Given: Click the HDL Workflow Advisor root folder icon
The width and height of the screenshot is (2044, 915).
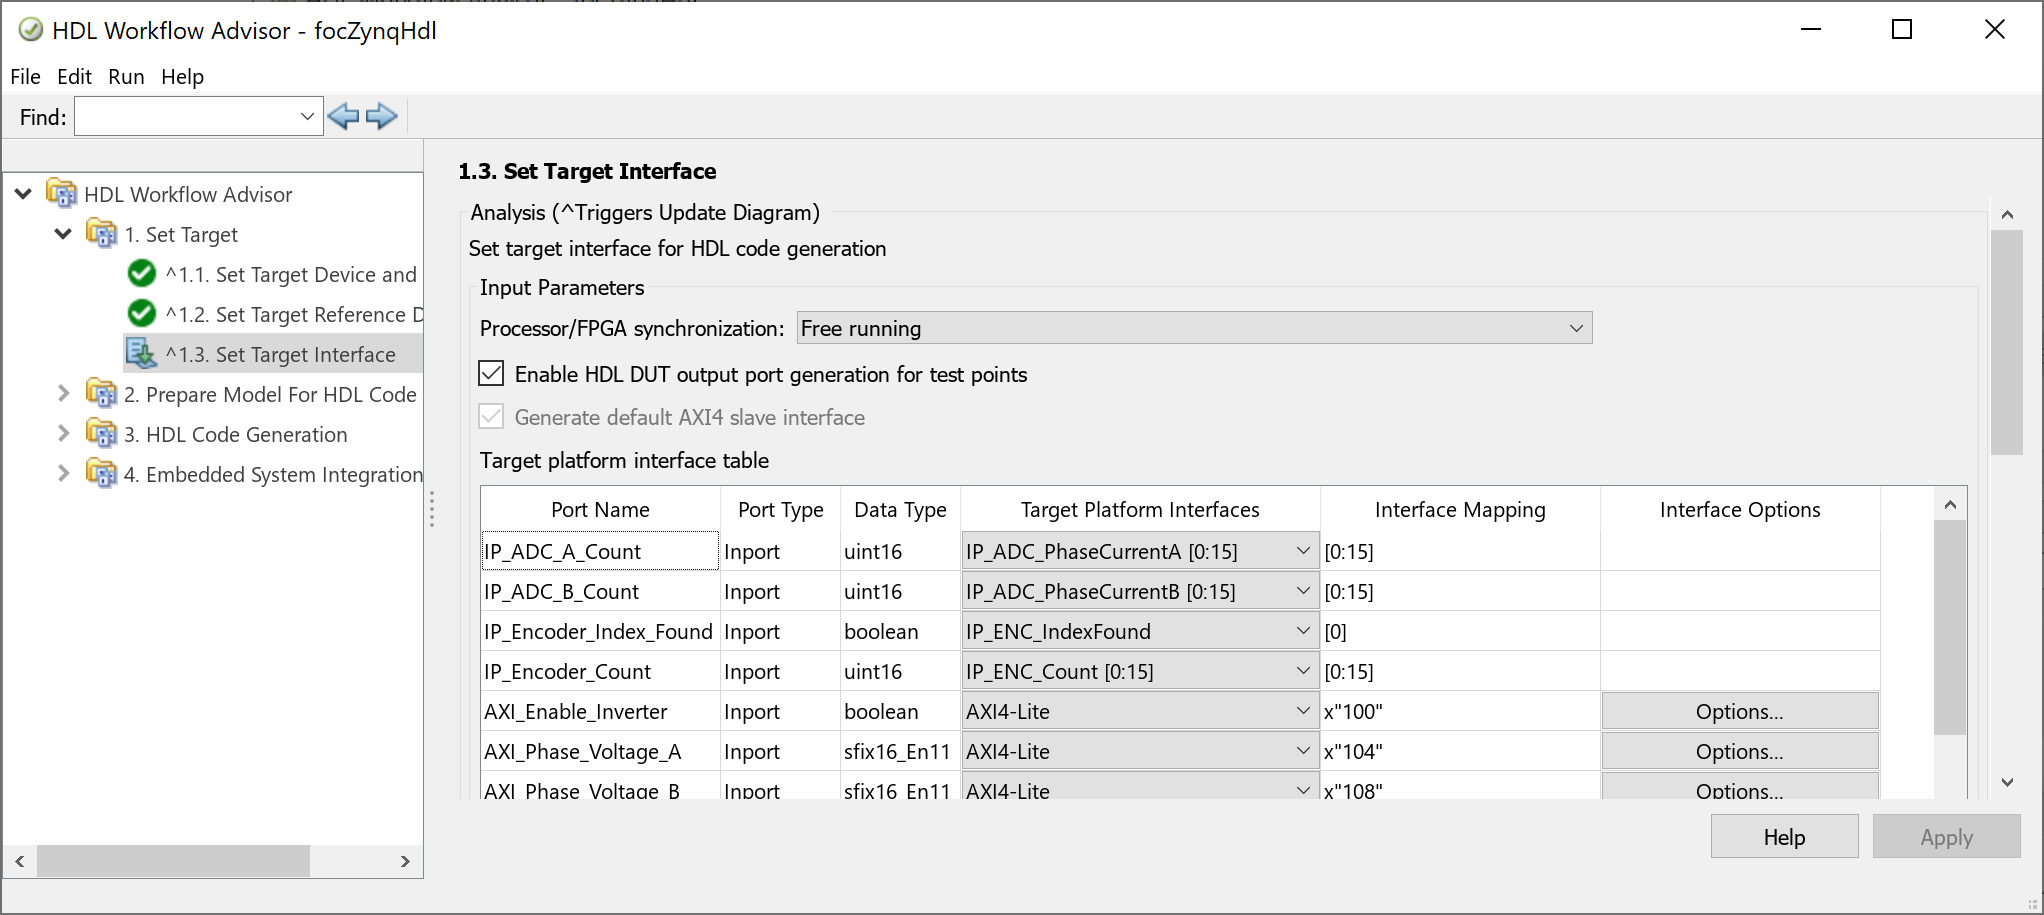Looking at the screenshot, I should pyautogui.click(x=62, y=194).
